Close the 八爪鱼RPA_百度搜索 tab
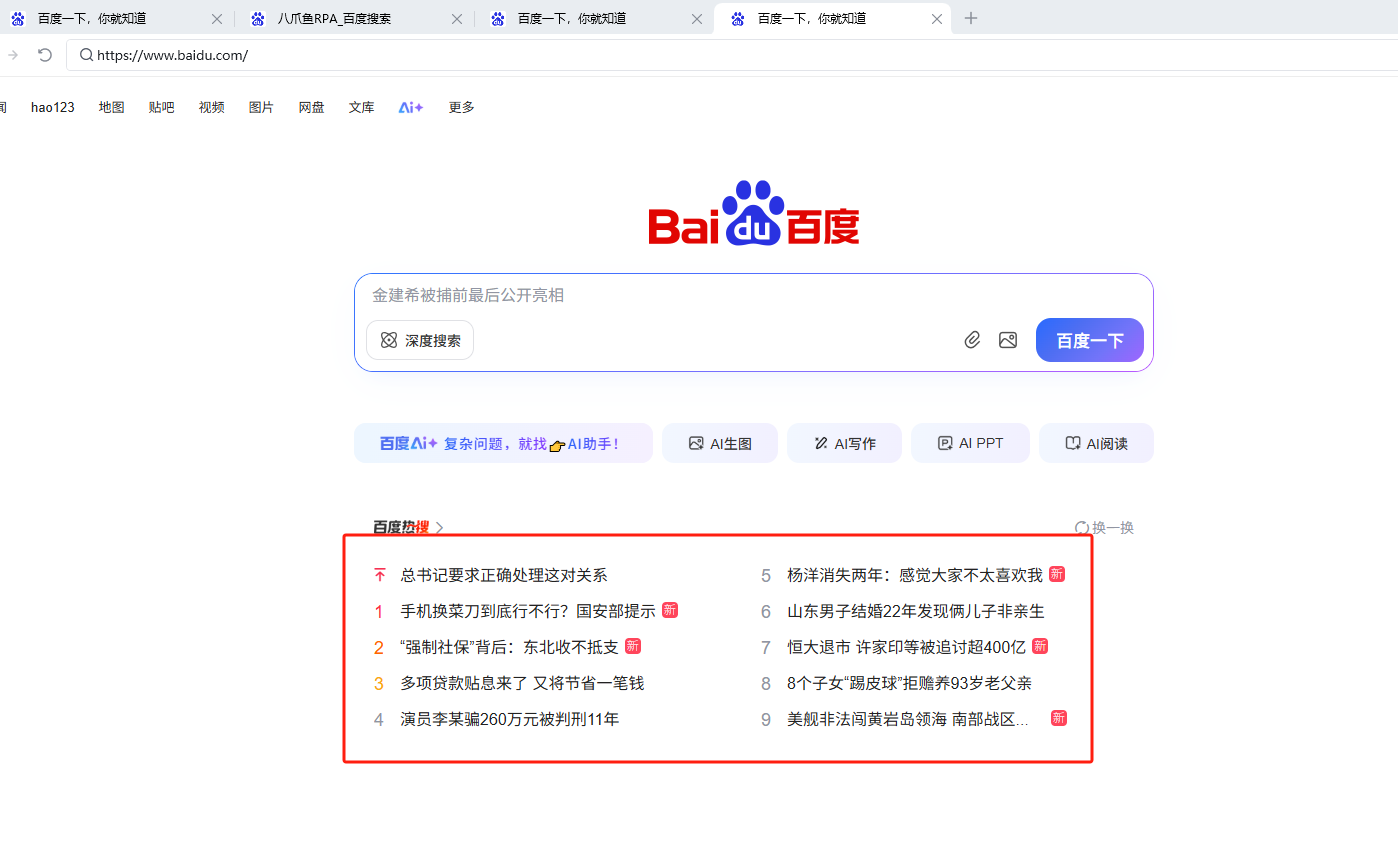 [x=457, y=19]
